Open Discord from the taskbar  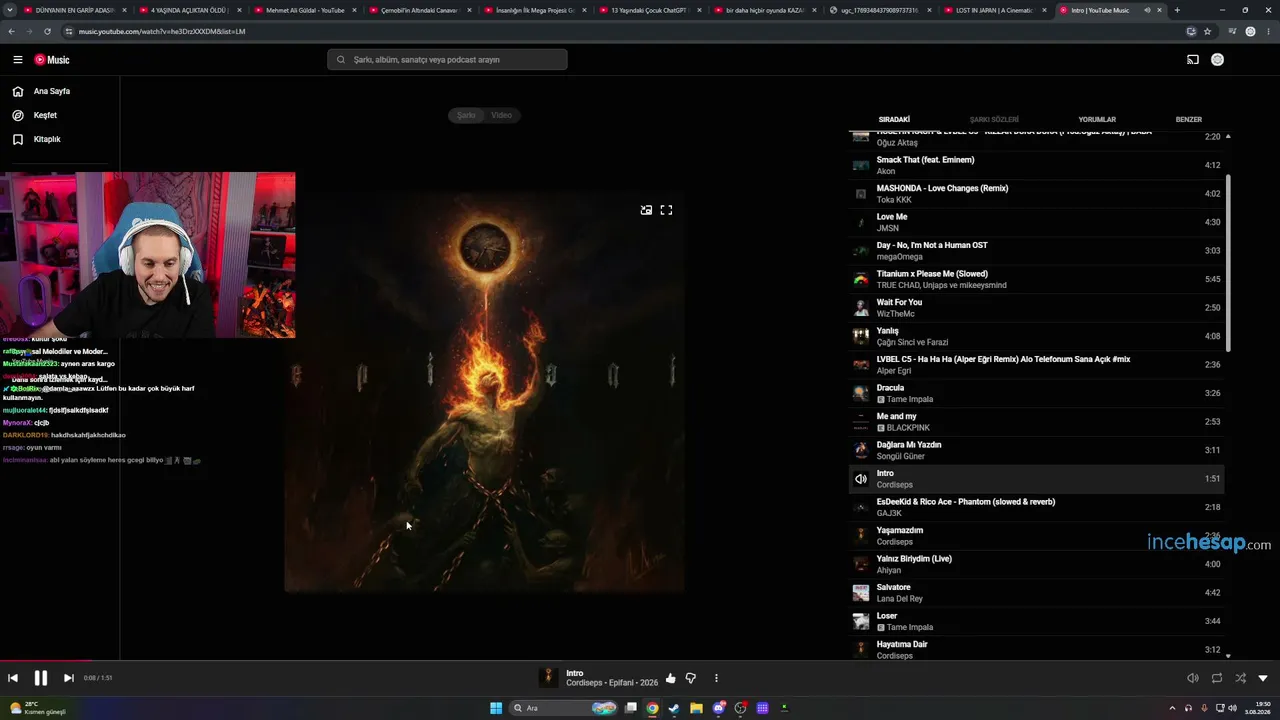tap(718, 708)
